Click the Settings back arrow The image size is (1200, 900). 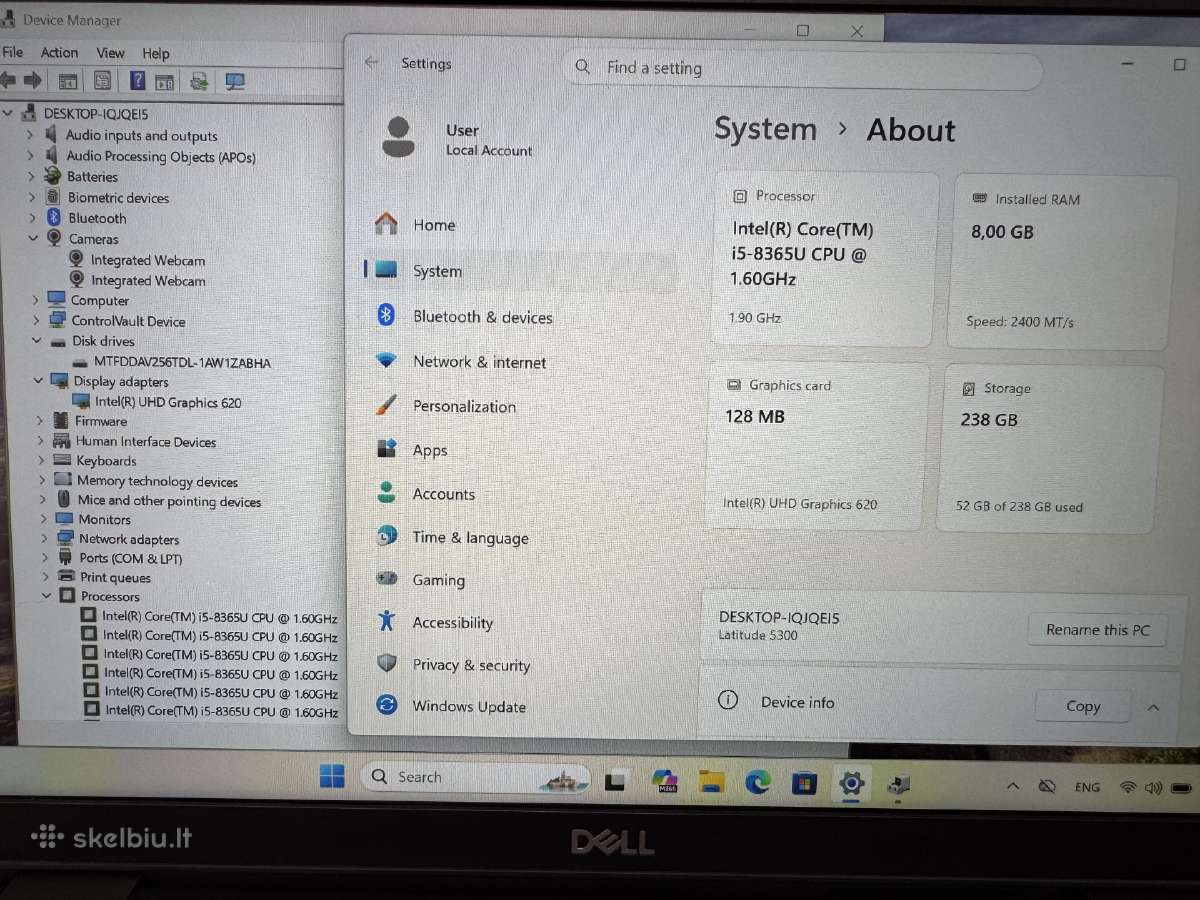(372, 62)
